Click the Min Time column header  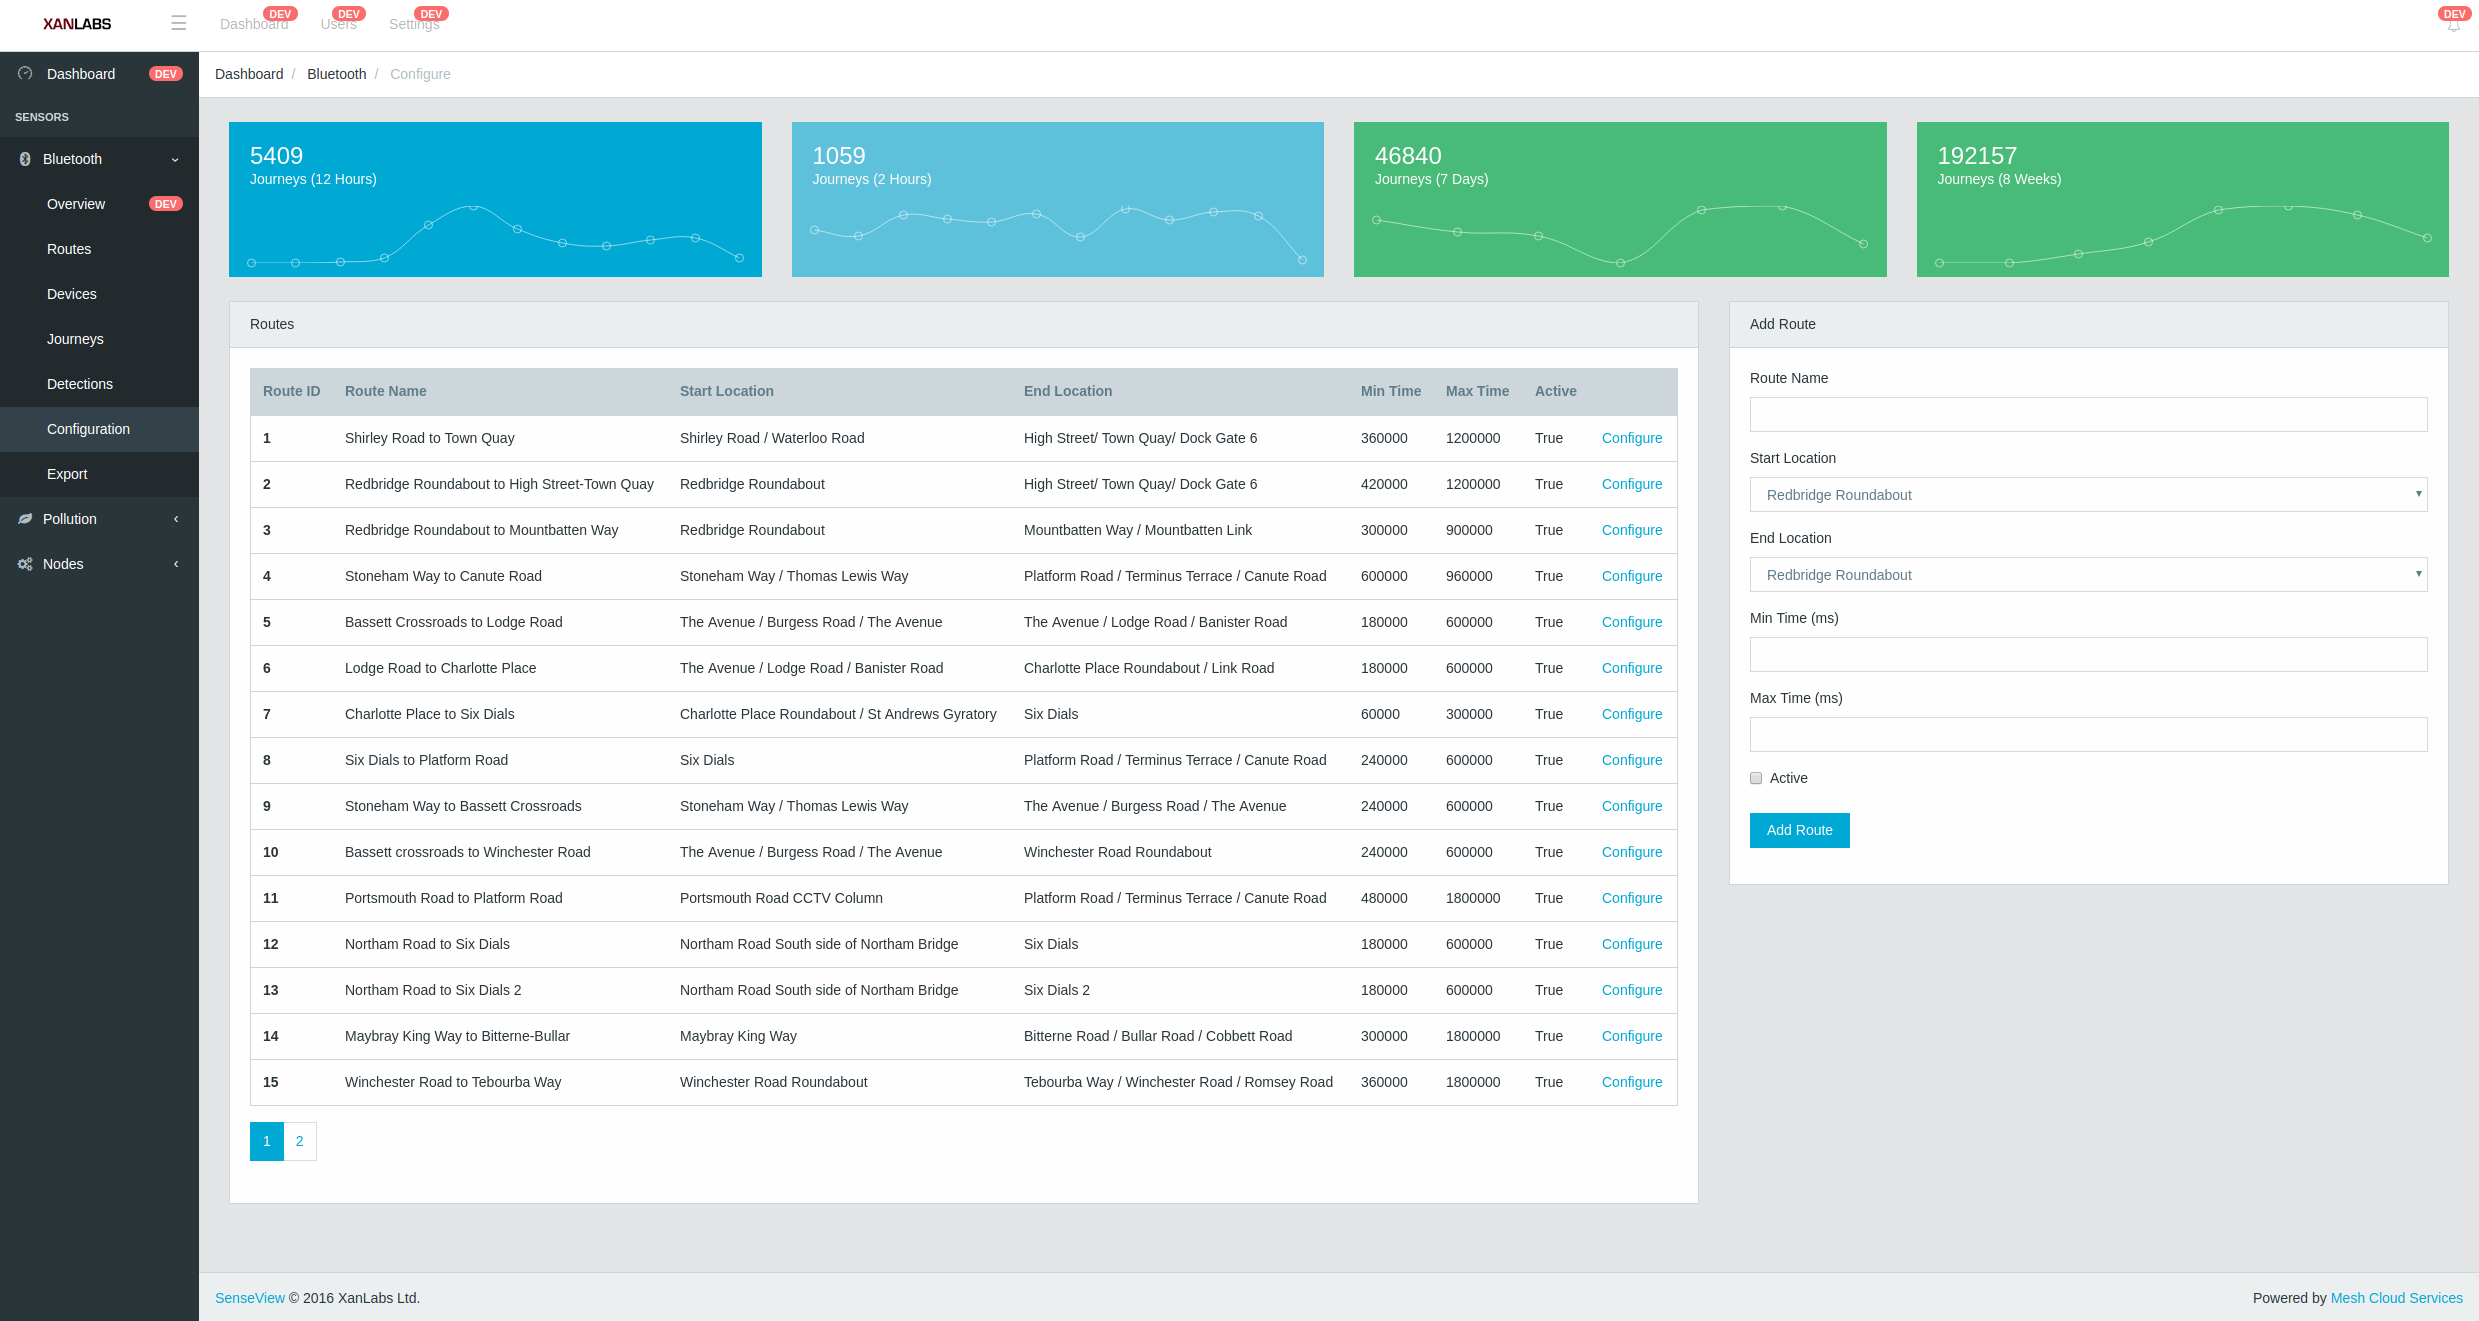(1390, 391)
